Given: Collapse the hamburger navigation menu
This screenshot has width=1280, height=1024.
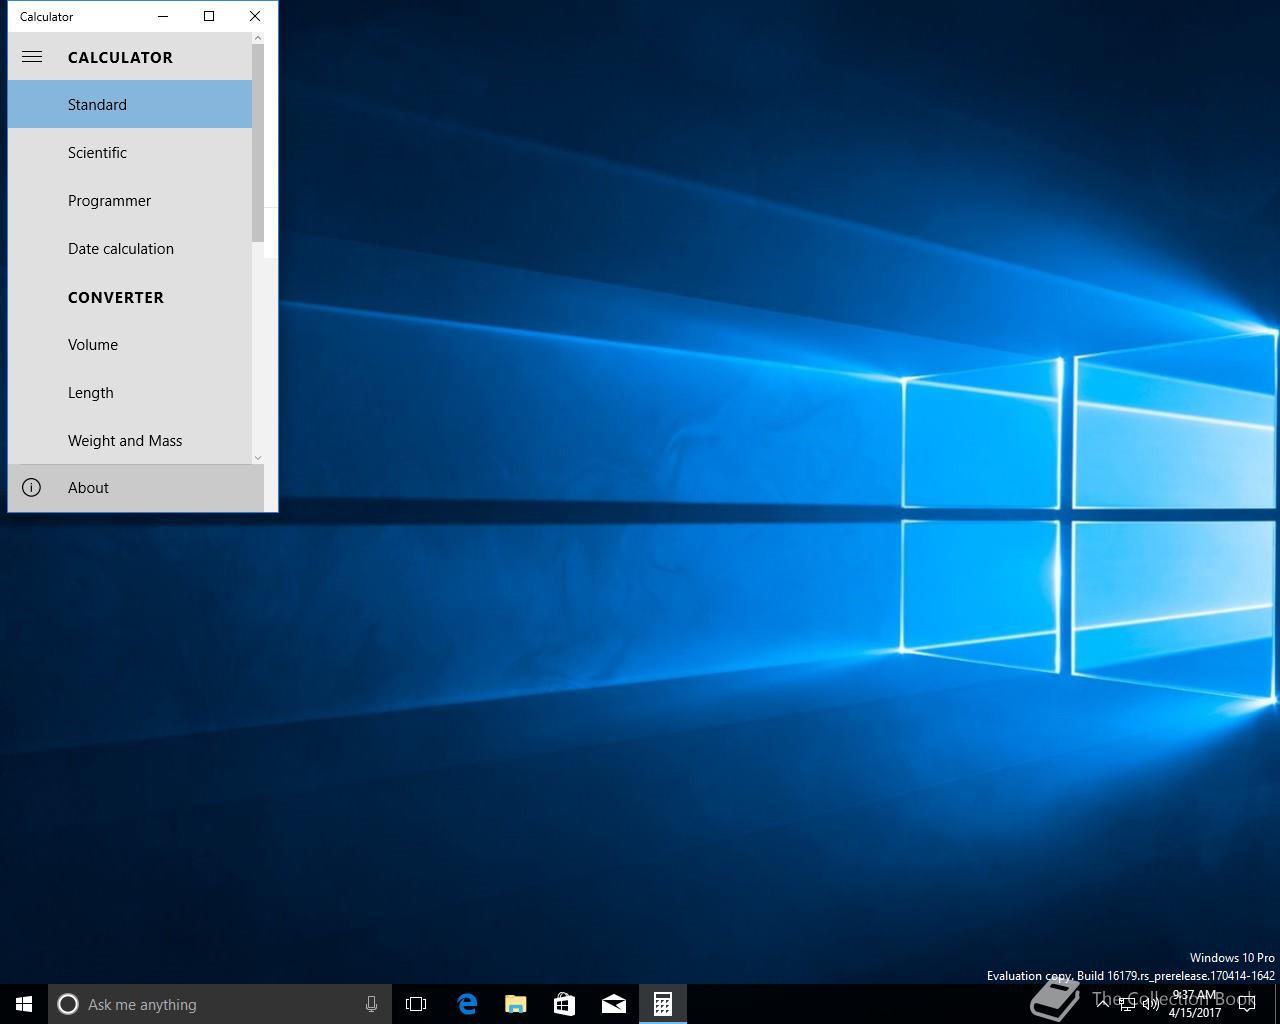Looking at the screenshot, I should click(x=32, y=57).
